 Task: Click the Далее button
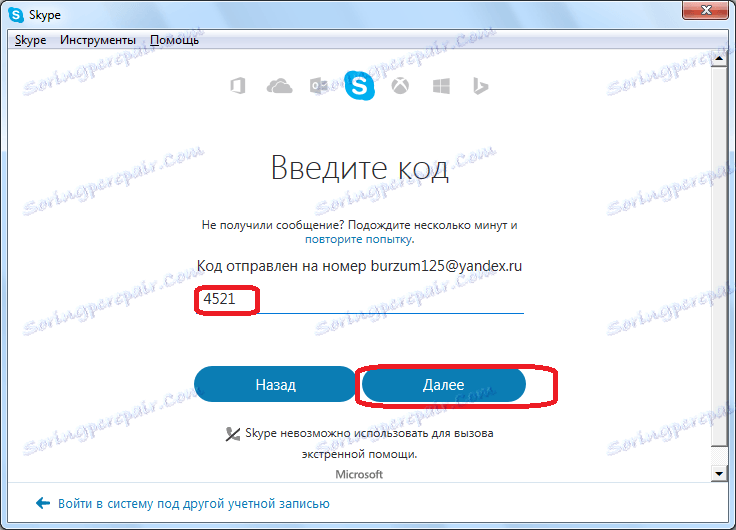444,384
